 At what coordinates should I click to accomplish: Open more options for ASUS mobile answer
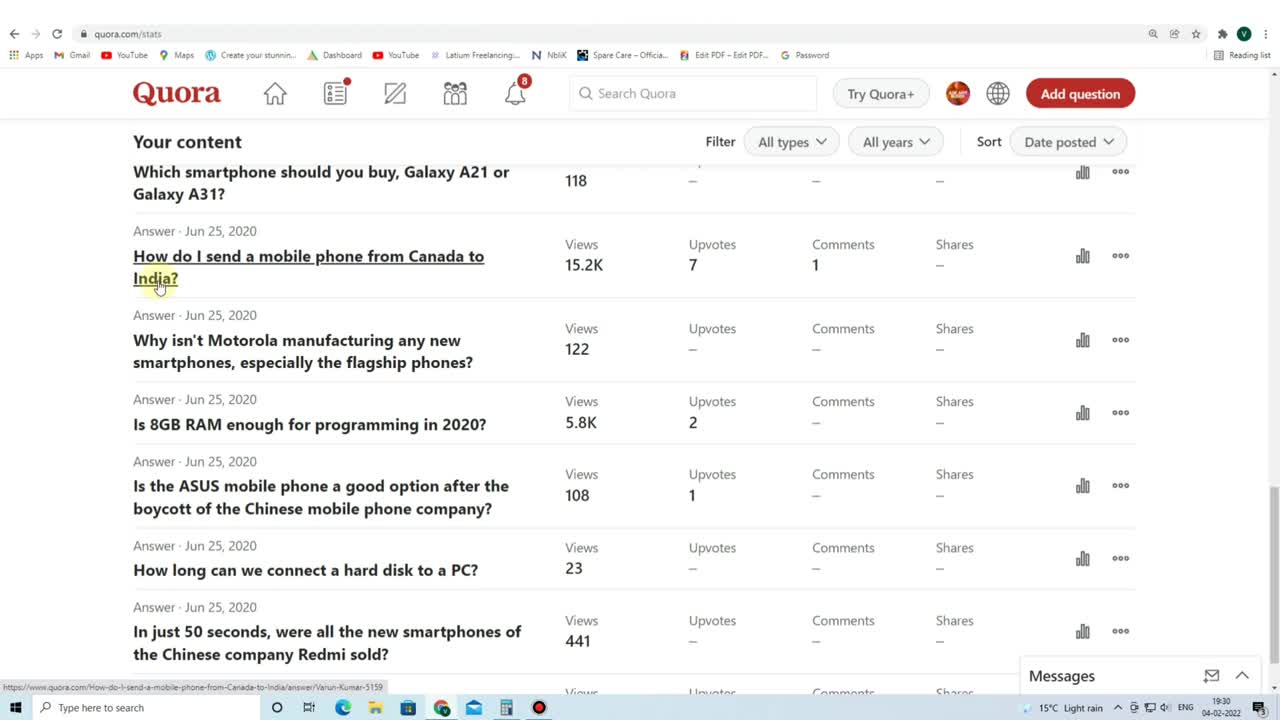(x=1120, y=486)
